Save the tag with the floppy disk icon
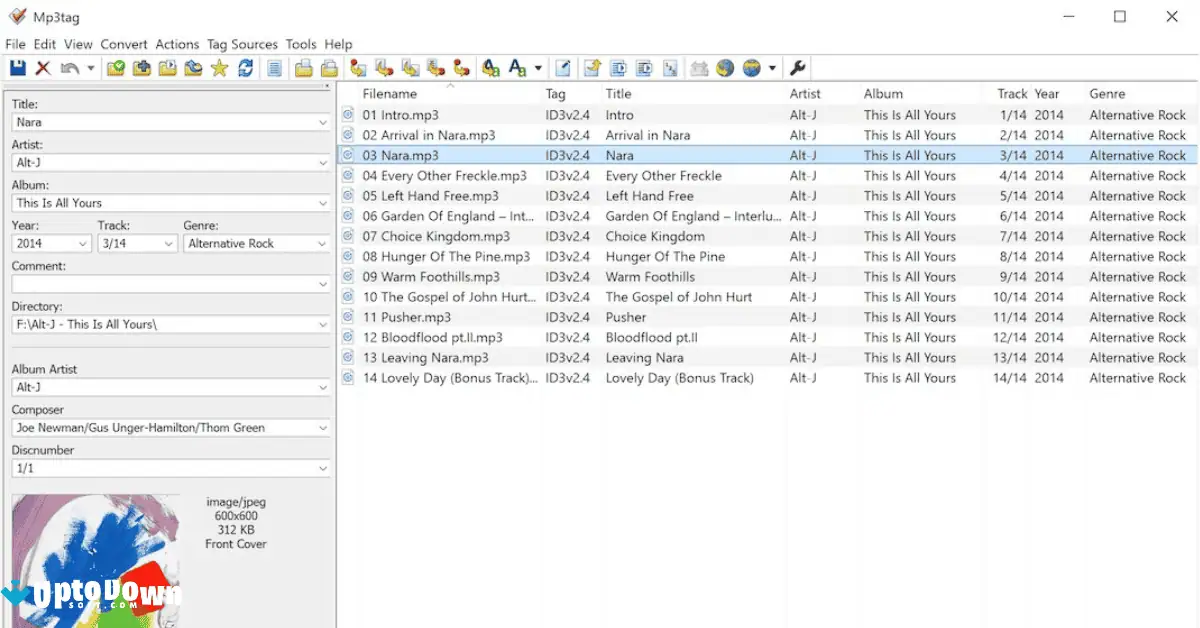The image size is (1200, 628). (17, 67)
